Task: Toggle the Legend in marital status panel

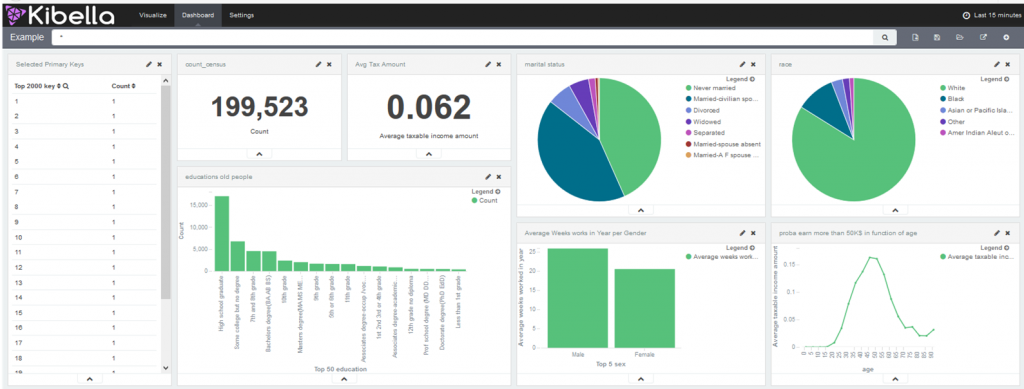Action: (740, 79)
